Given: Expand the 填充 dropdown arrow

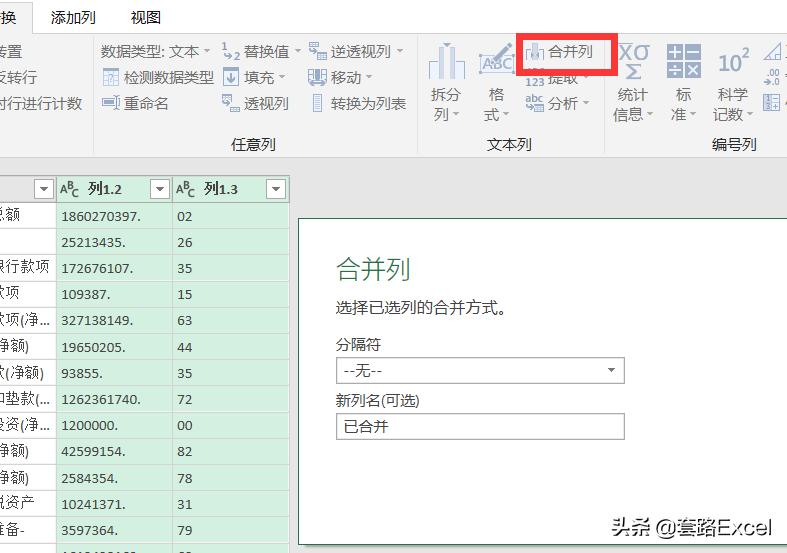Looking at the screenshot, I should [x=282, y=77].
